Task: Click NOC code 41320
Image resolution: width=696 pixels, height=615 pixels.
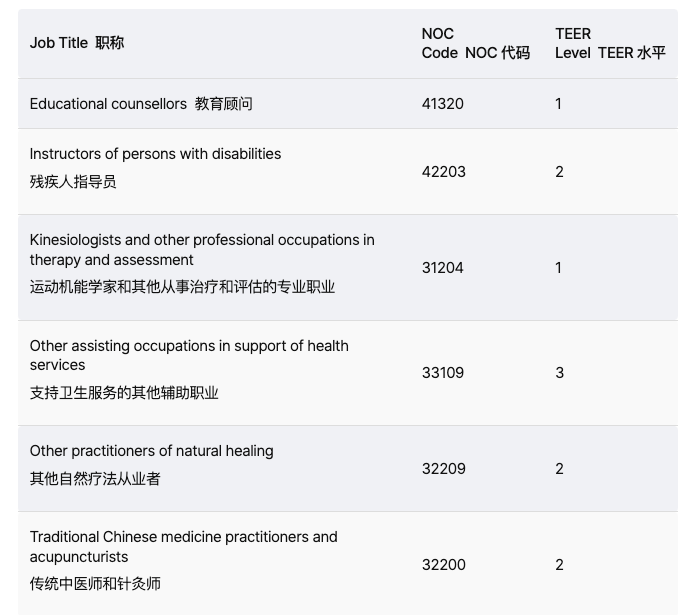Action: [x=443, y=104]
